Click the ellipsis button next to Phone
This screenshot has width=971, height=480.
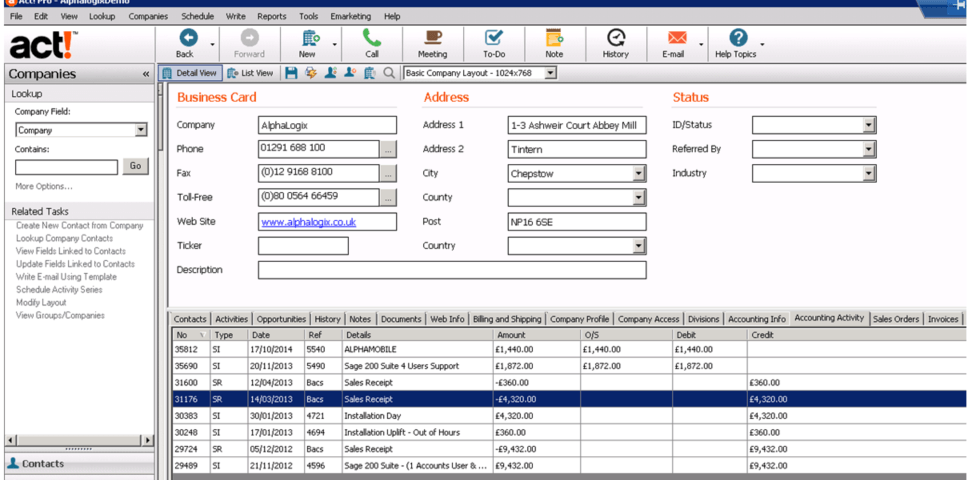(x=388, y=149)
